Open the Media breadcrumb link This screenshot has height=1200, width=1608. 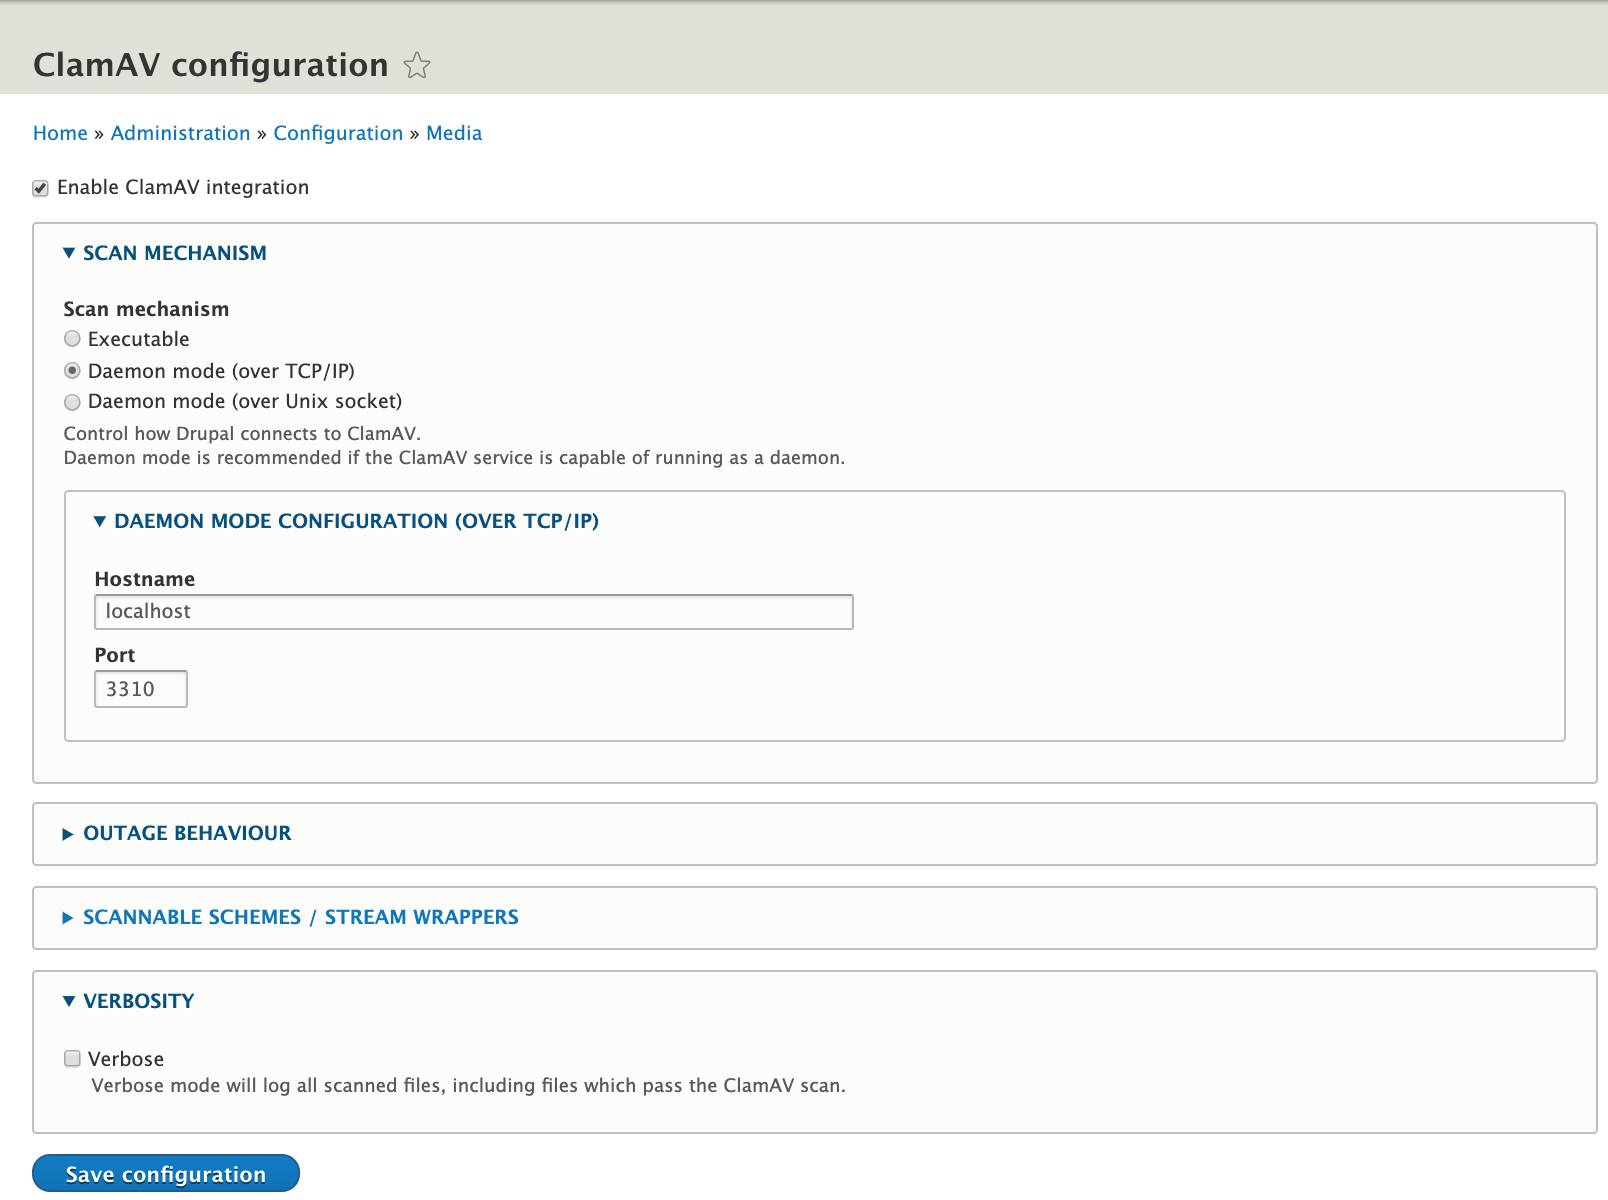453,133
